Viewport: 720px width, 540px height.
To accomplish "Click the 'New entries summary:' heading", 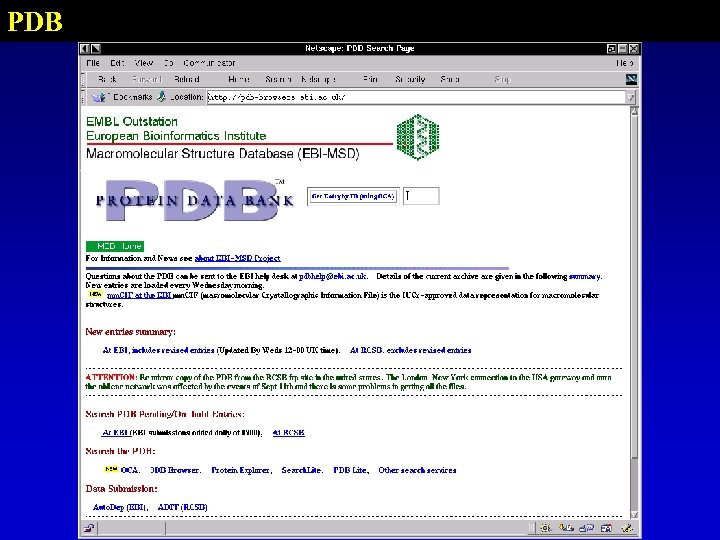I will (x=130, y=332).
